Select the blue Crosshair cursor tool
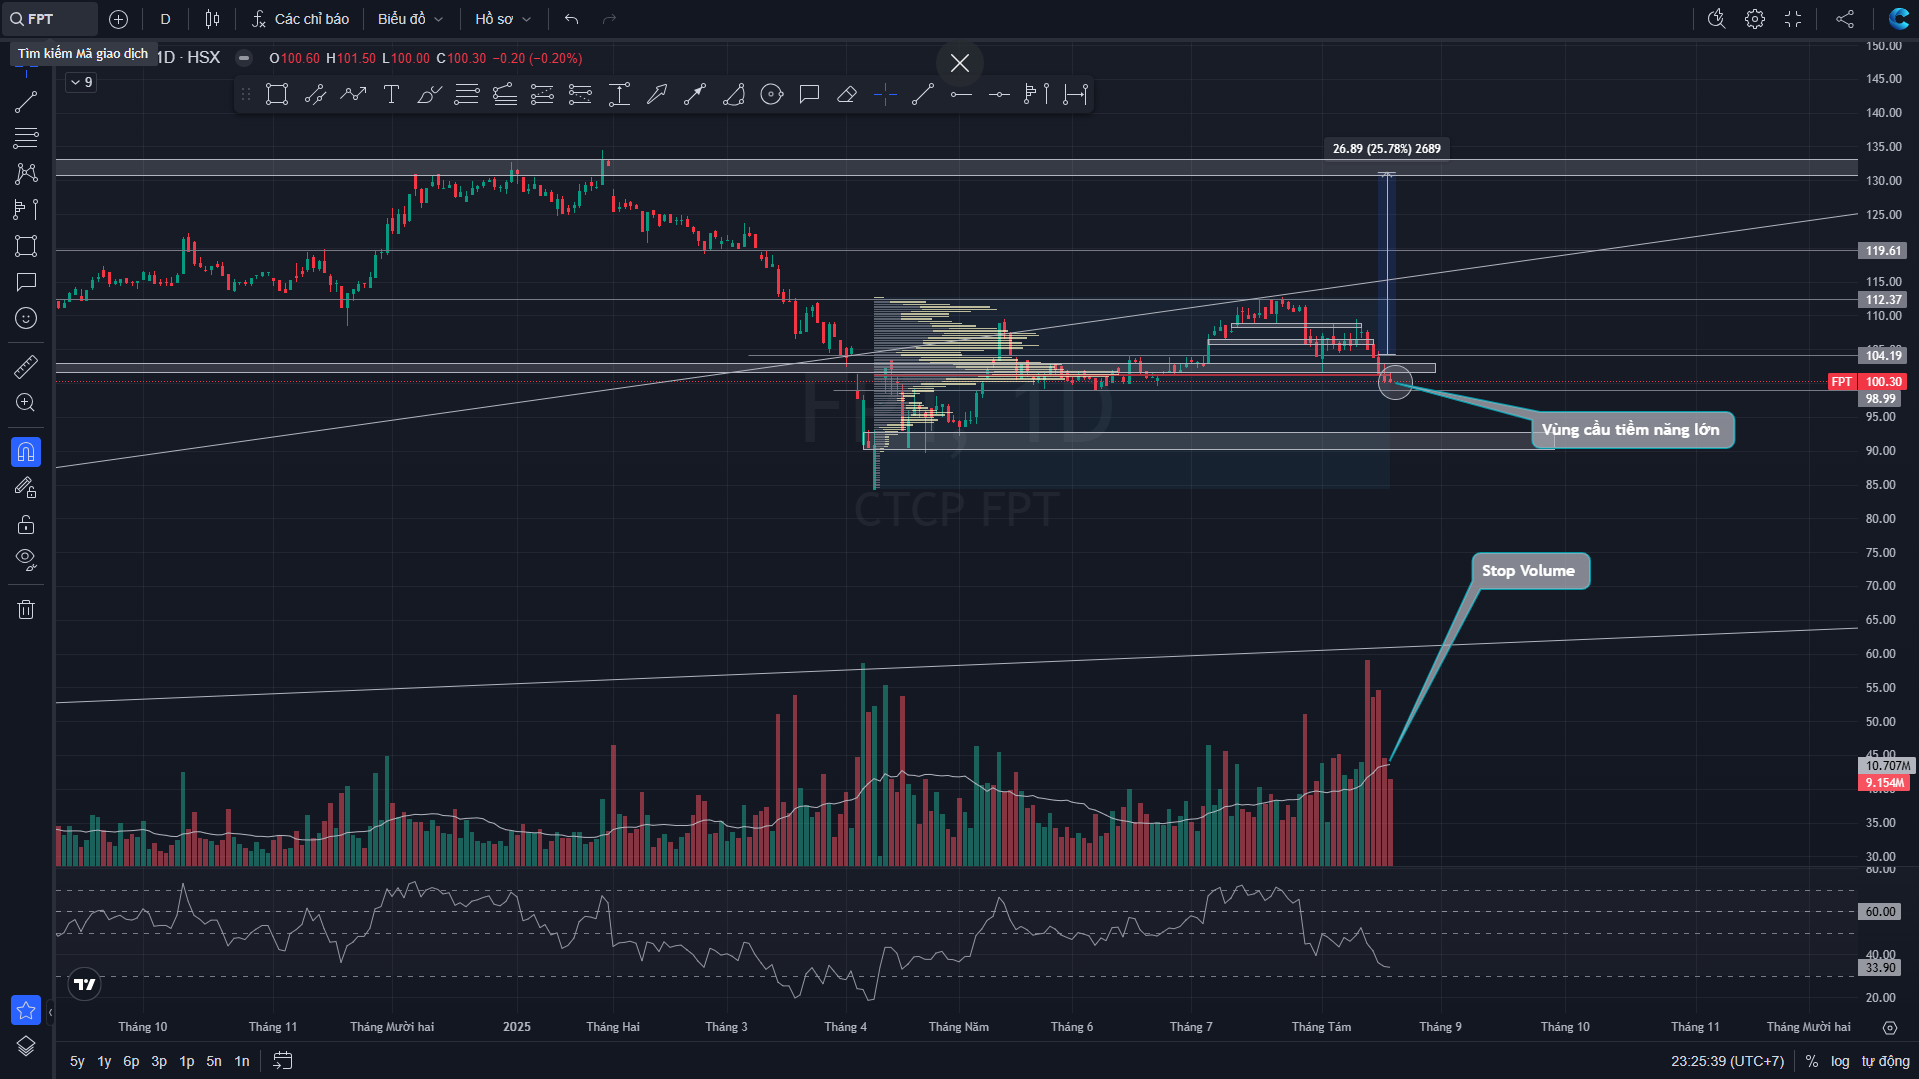Screen dimensions: 1919x1079 click(x=885, y=95)
